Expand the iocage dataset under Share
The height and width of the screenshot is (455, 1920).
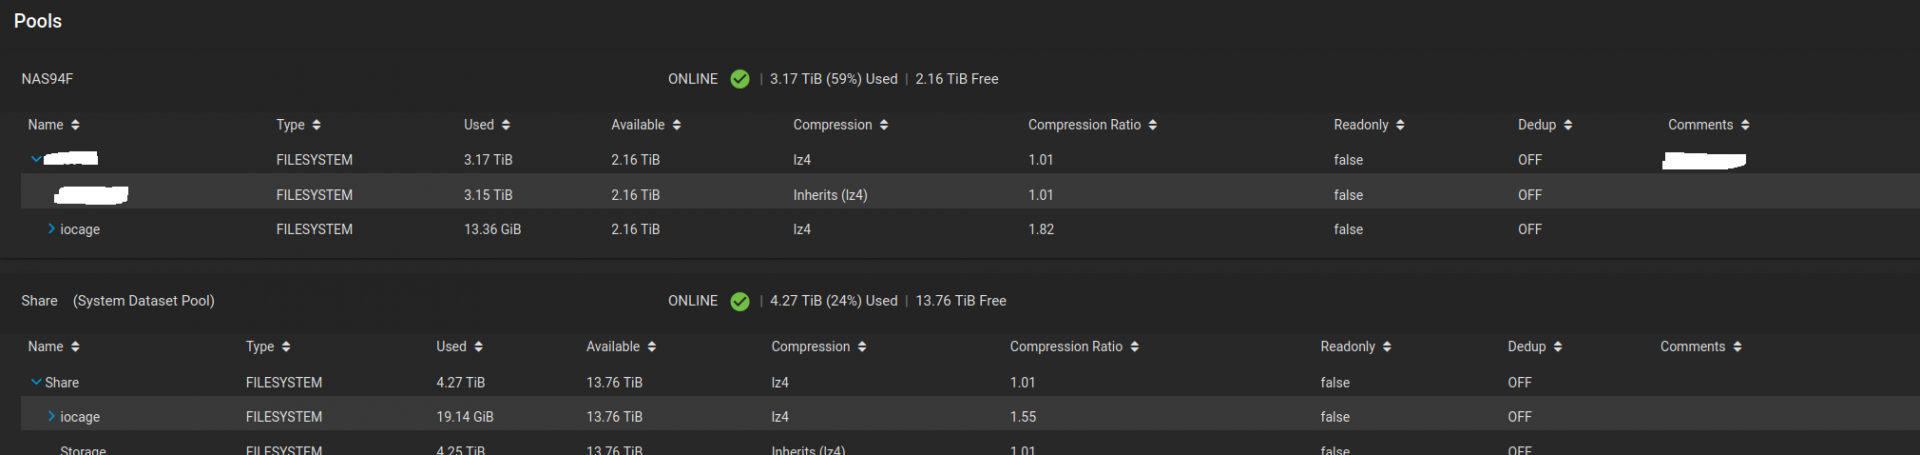(x=51, y=416)
